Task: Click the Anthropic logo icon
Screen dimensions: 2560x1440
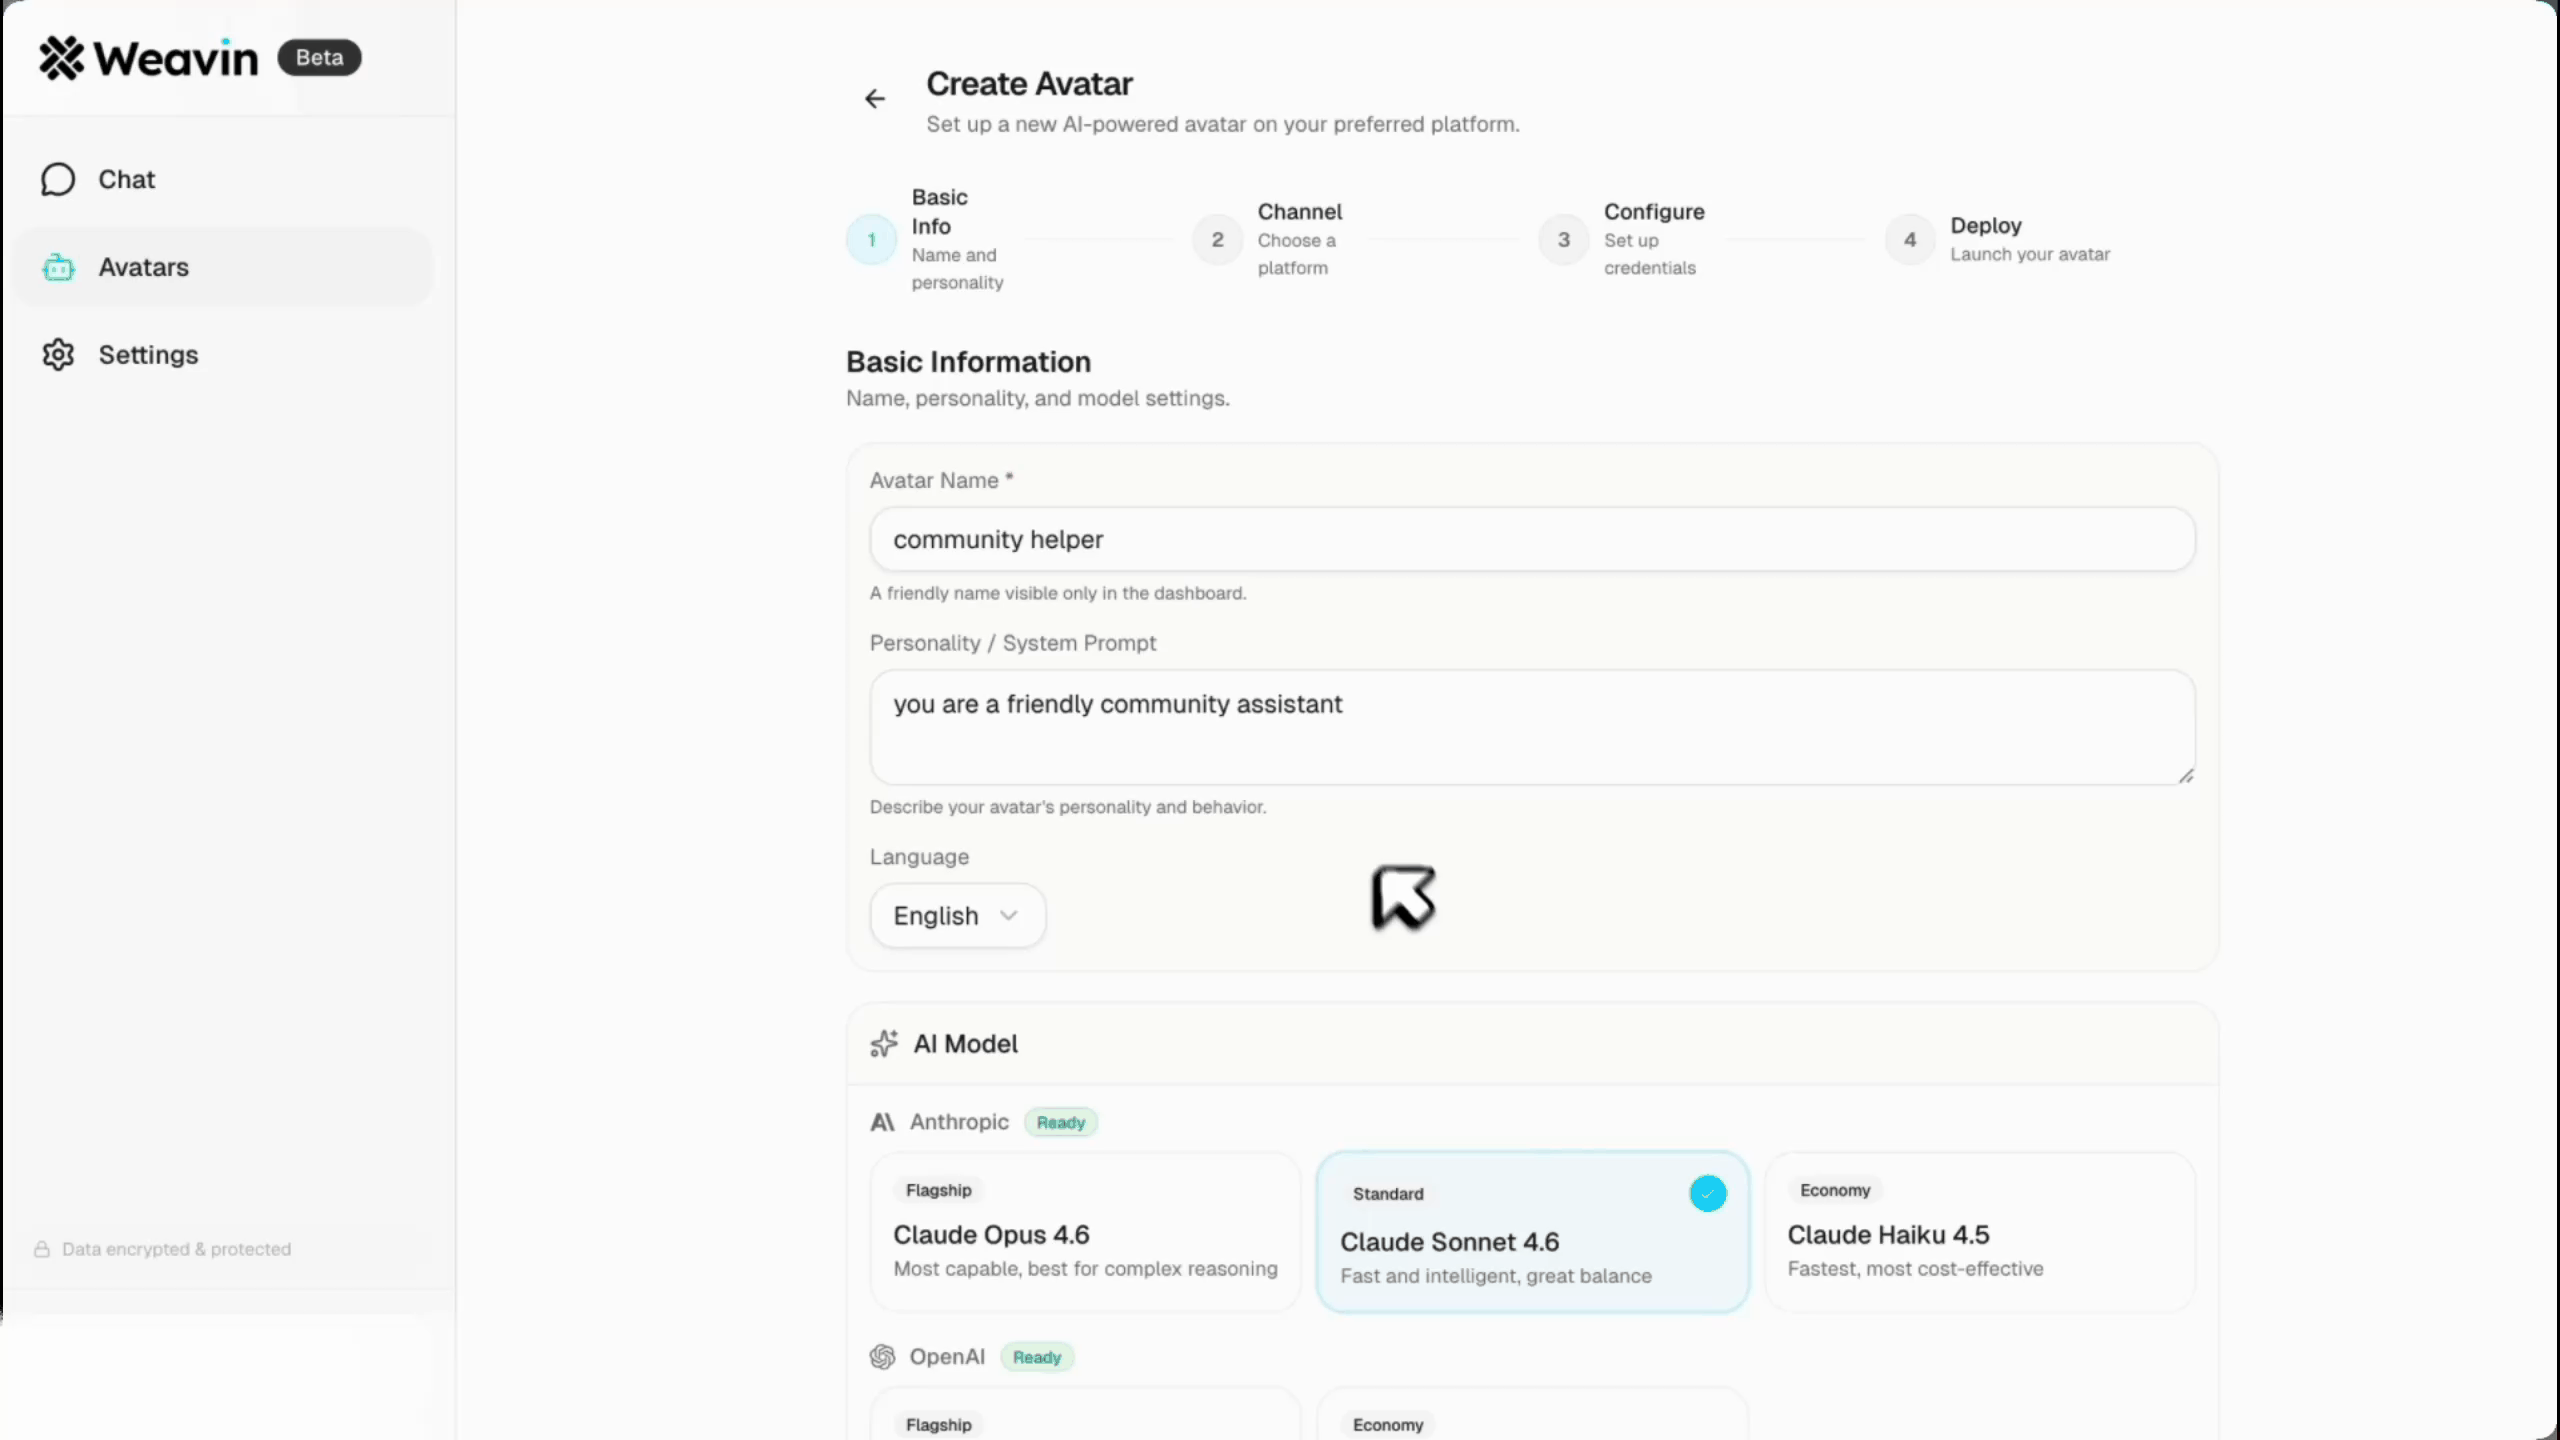Action: click(882, 1122)
